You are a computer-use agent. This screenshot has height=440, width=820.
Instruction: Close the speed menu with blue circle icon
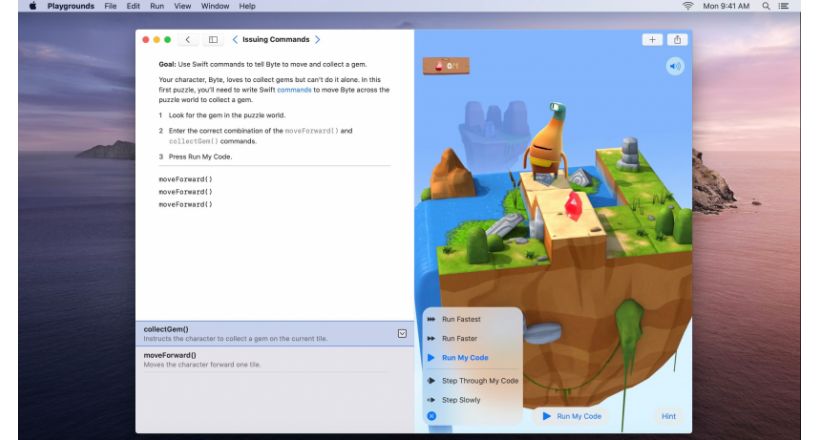(431, 416)
